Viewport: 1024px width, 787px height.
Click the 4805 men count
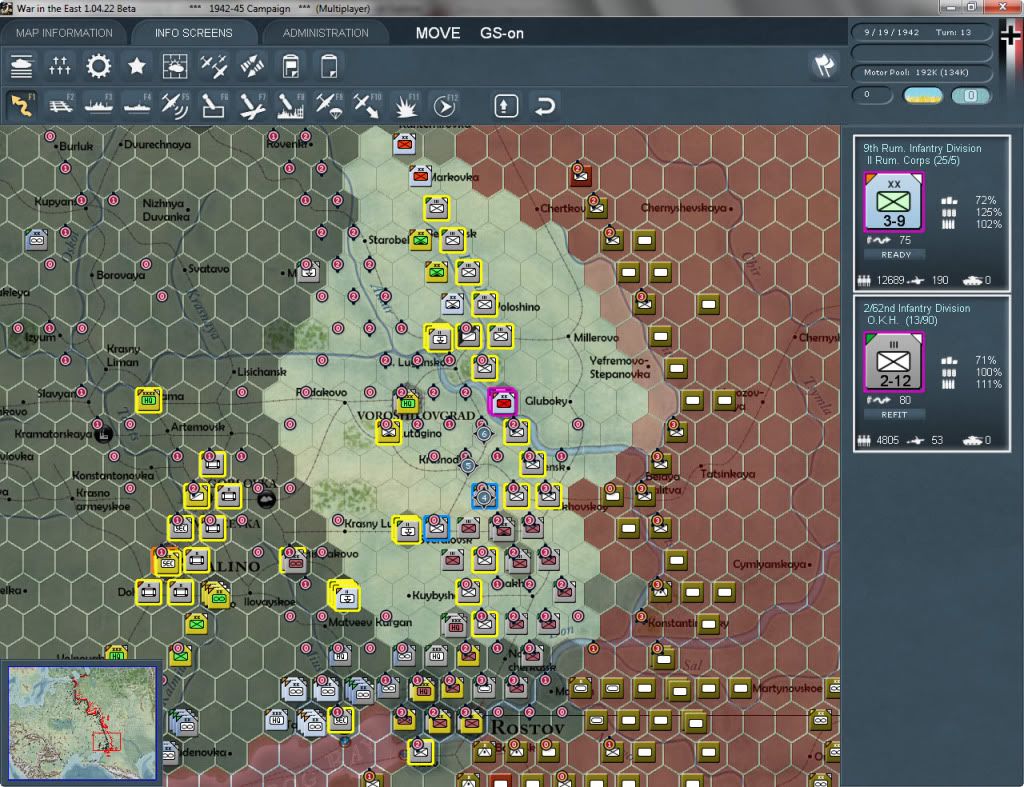tap(888, 440)
